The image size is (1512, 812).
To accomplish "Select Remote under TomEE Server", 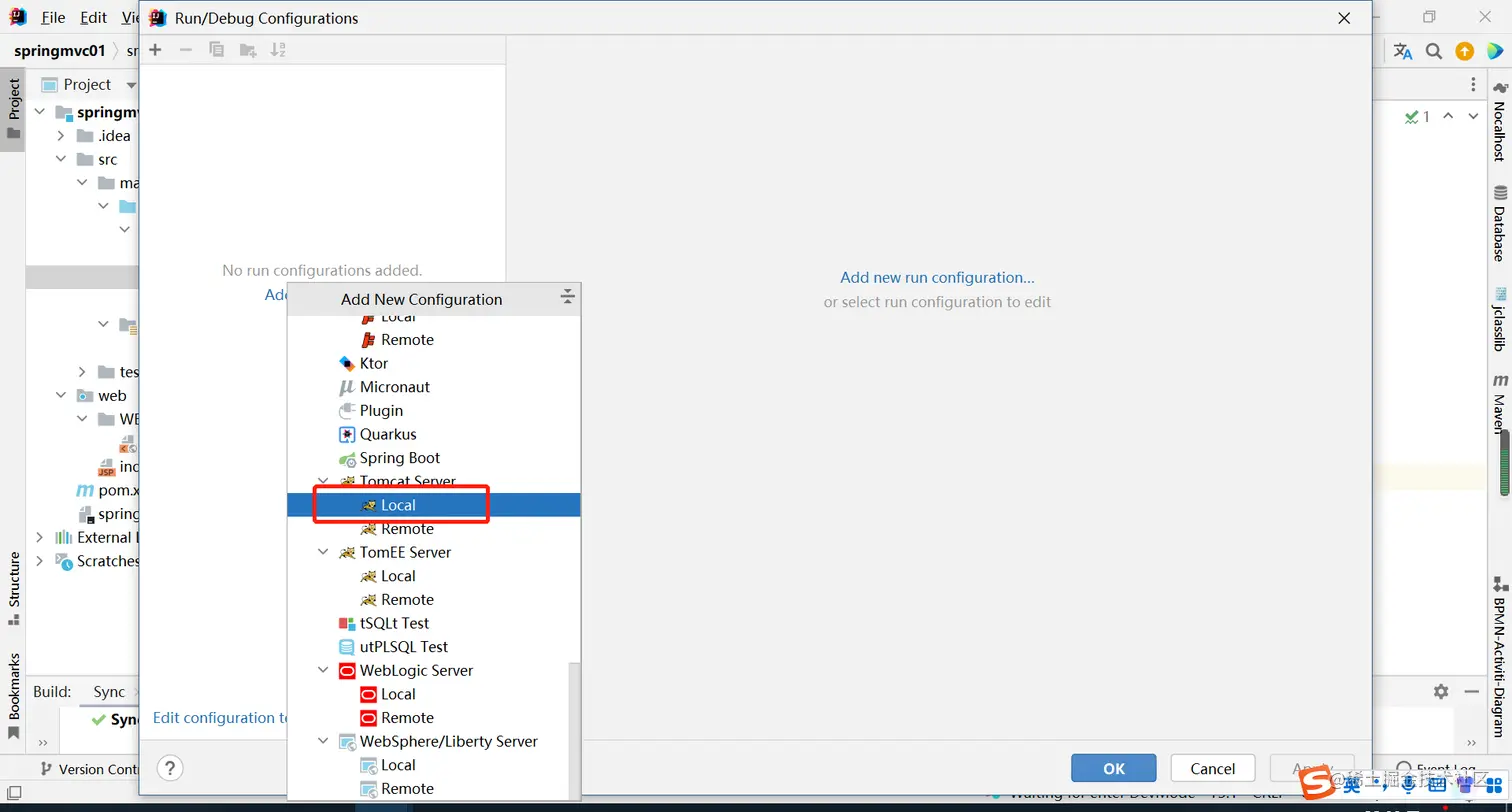I will [434, 600].
